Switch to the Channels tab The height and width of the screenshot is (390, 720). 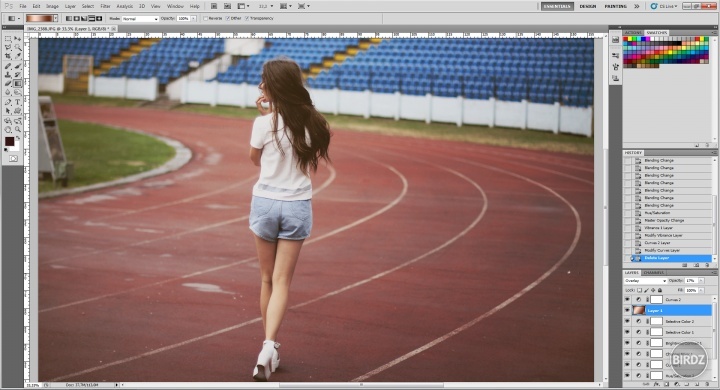653,273
